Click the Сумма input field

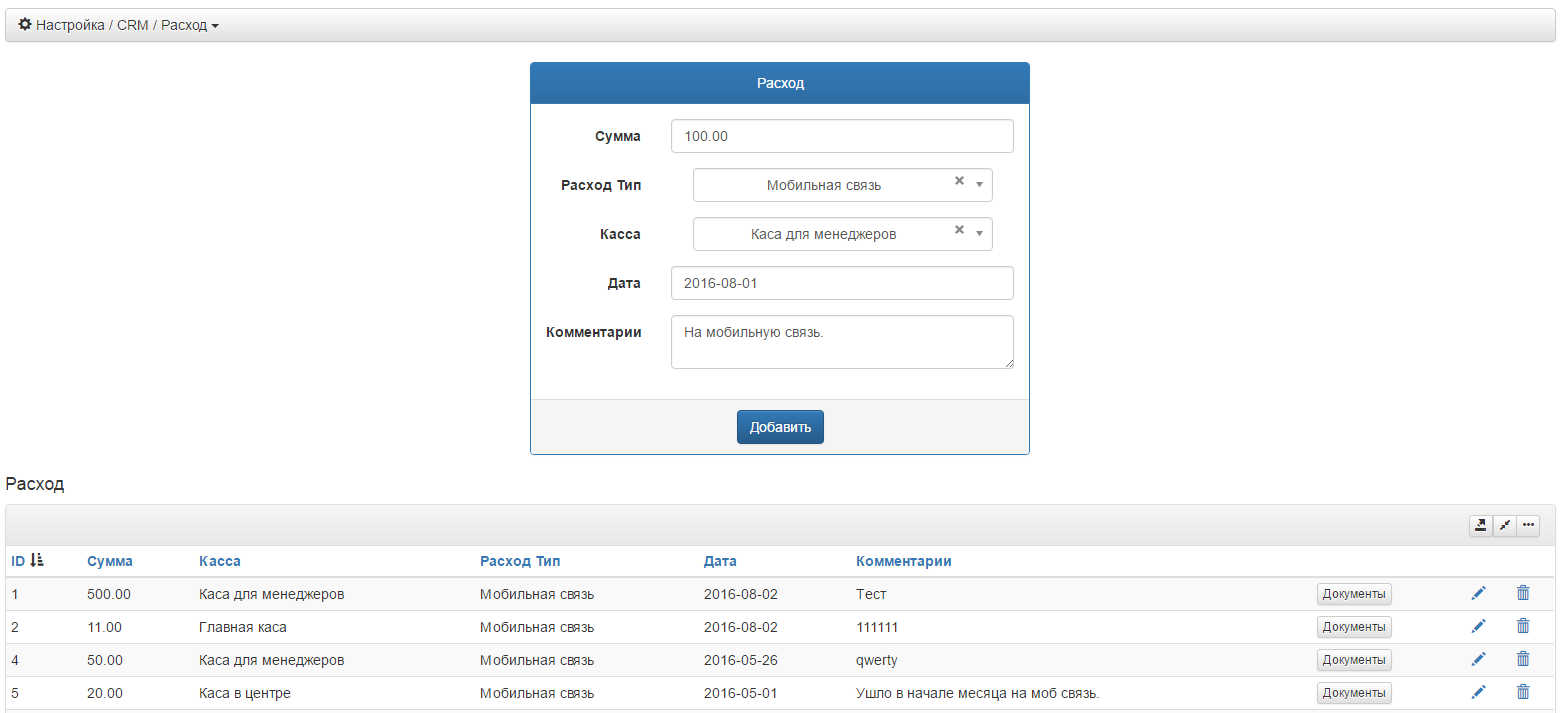tap(842, 136)
